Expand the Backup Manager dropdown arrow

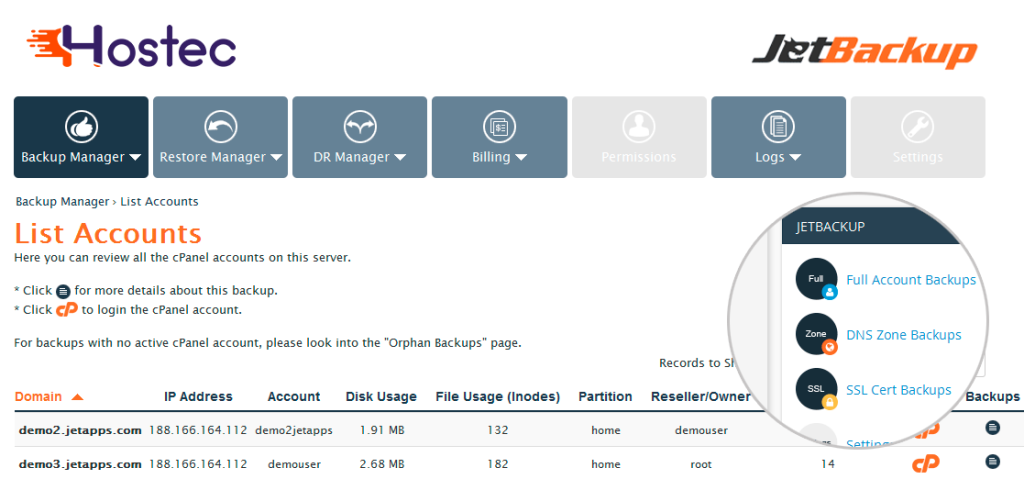(x=135, y=157)
